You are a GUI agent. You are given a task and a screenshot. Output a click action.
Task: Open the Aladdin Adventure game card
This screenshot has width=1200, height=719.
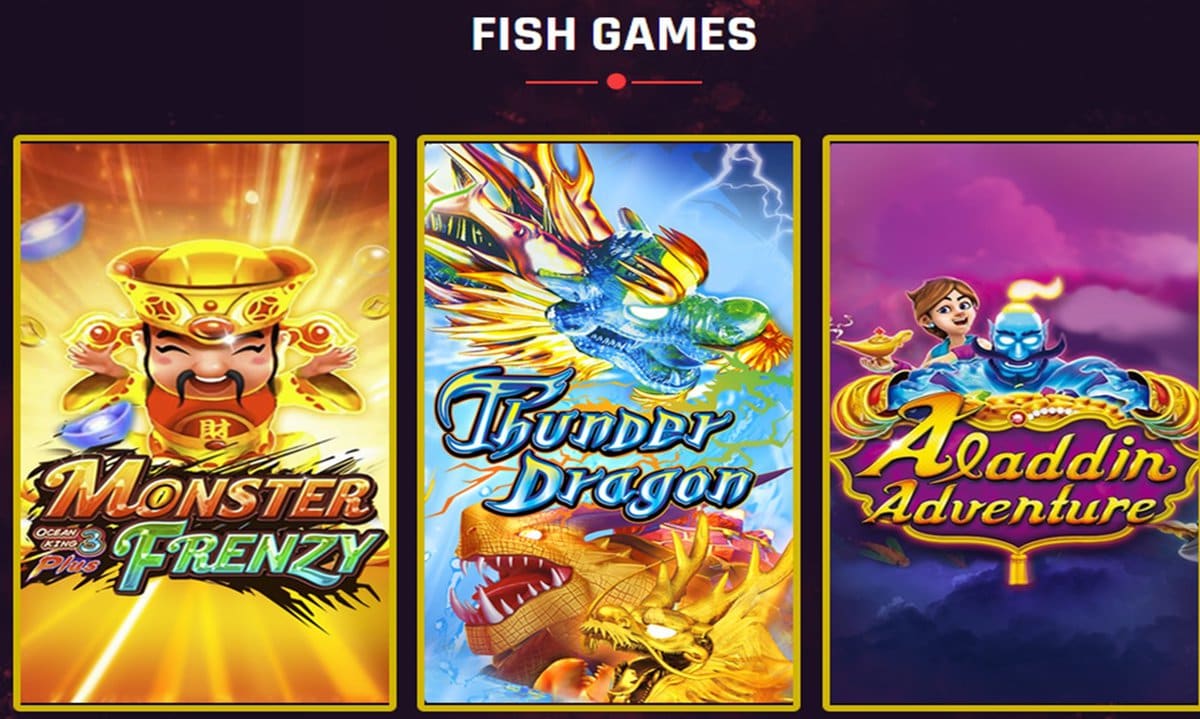[1012, 422]
